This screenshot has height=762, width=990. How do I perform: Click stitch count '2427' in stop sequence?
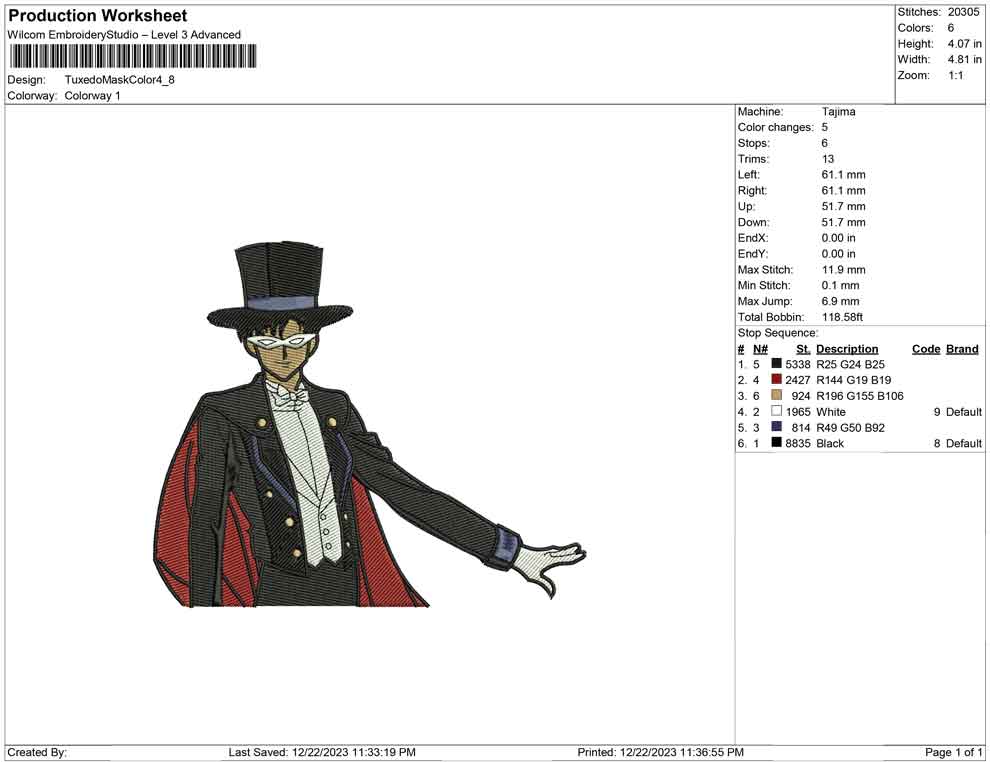797,380
